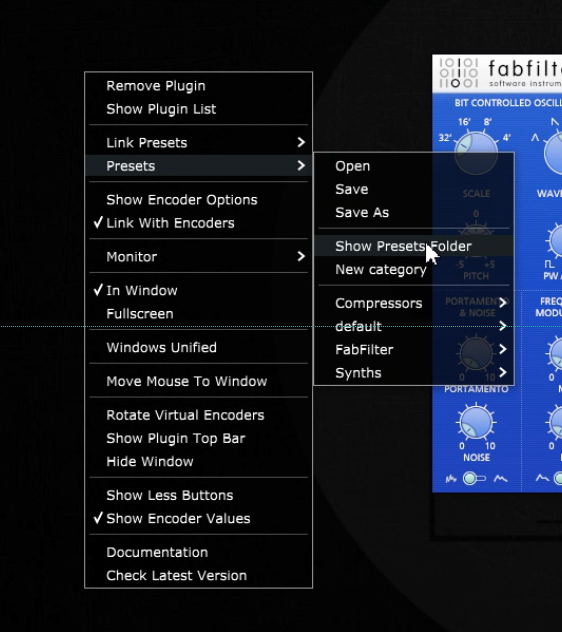
Task: Expand the default preset category
Action: (x=414, y=326)
